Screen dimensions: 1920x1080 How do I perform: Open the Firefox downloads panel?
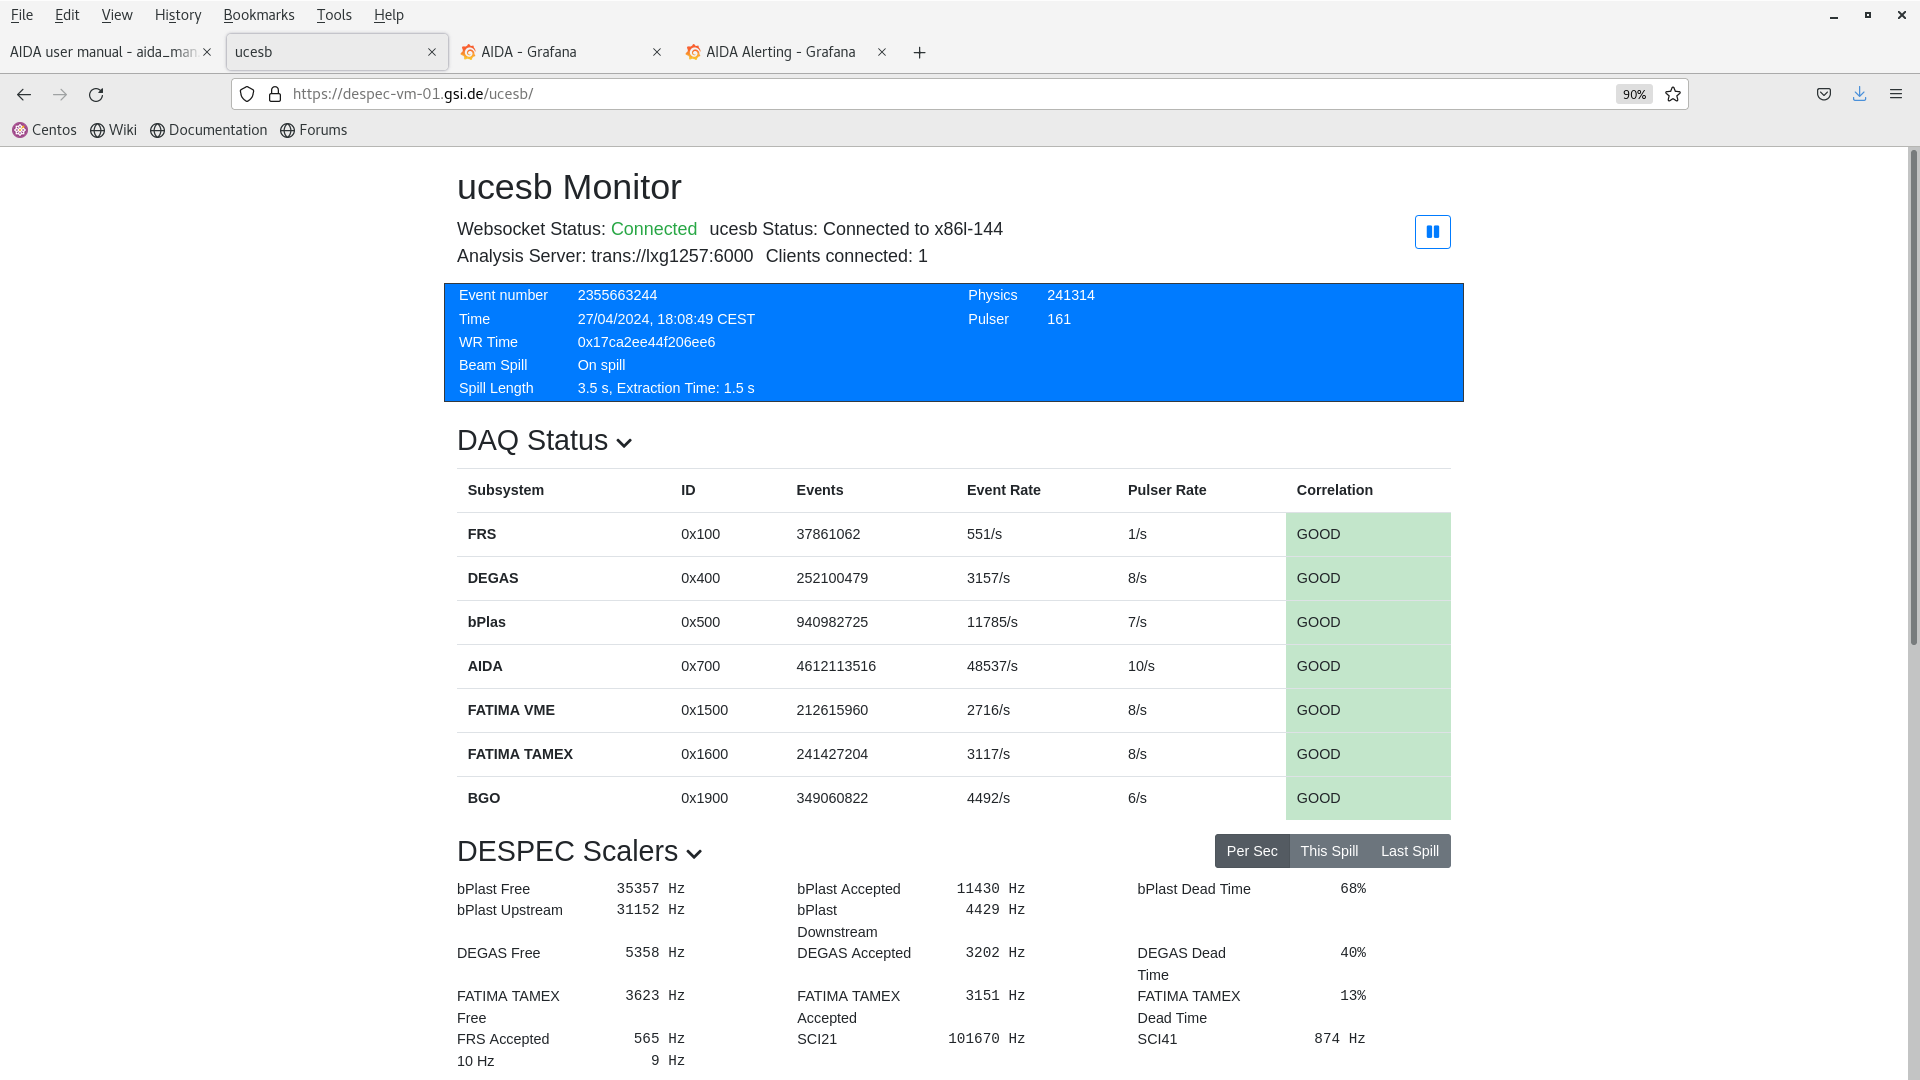(1859, 94)
